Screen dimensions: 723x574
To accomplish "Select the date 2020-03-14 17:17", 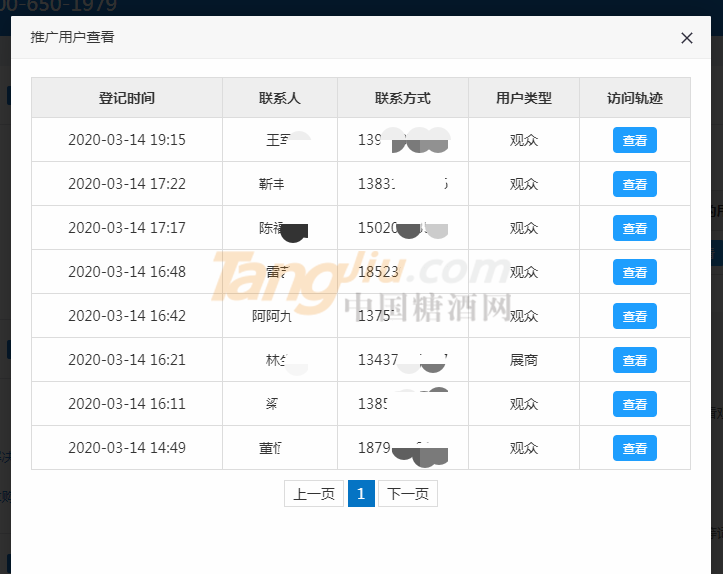I will (127, 228).
